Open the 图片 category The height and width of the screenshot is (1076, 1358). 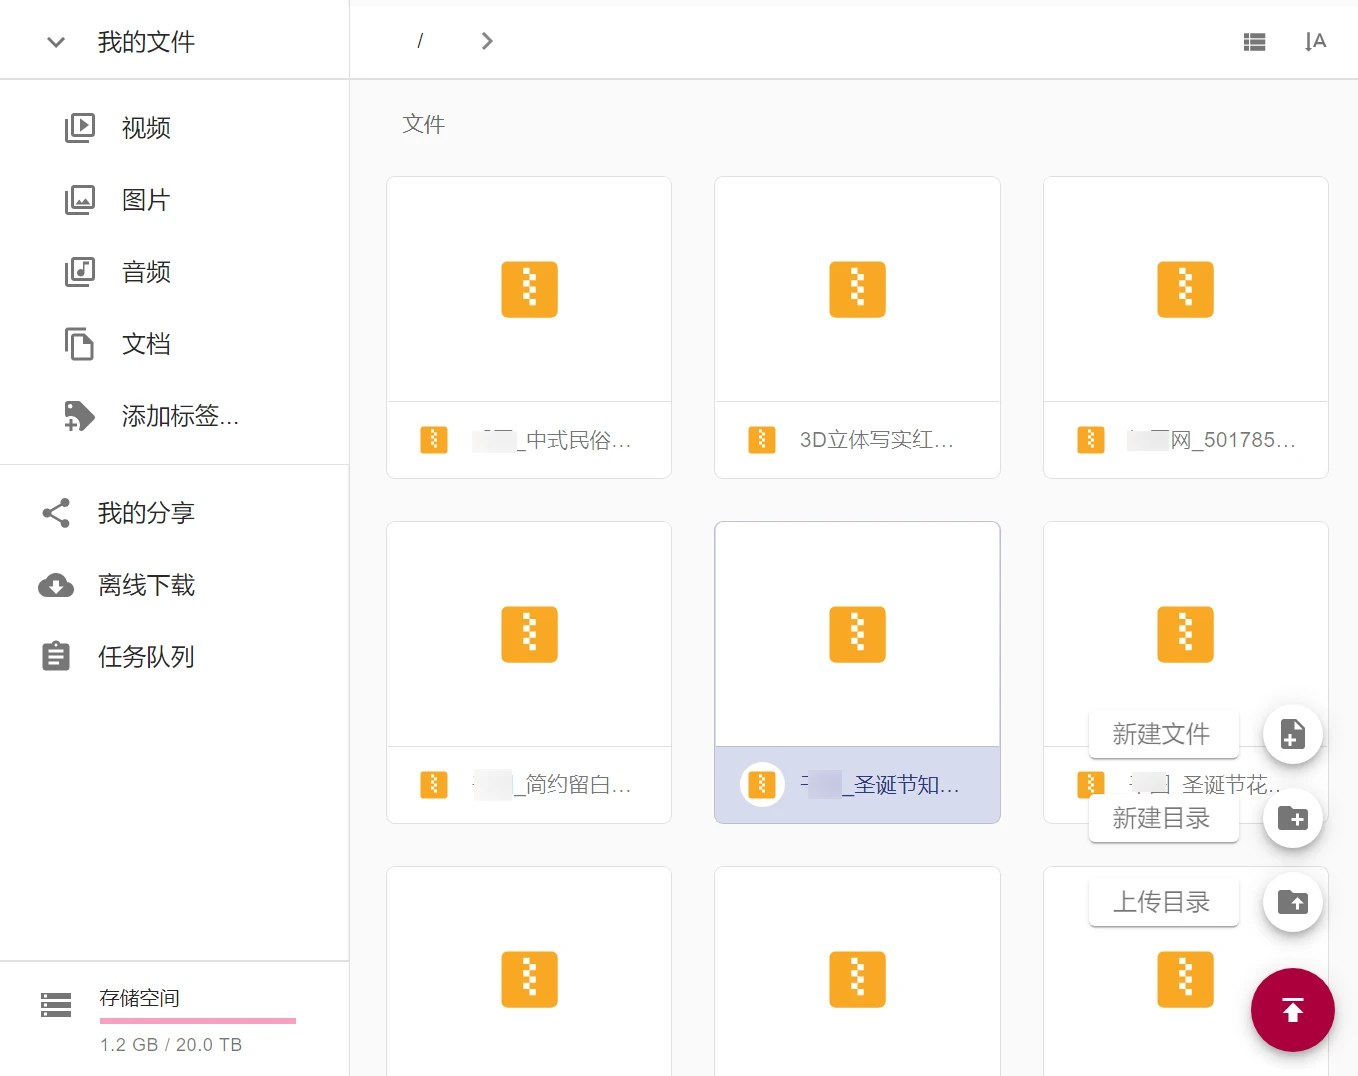[x=146, y=200]
